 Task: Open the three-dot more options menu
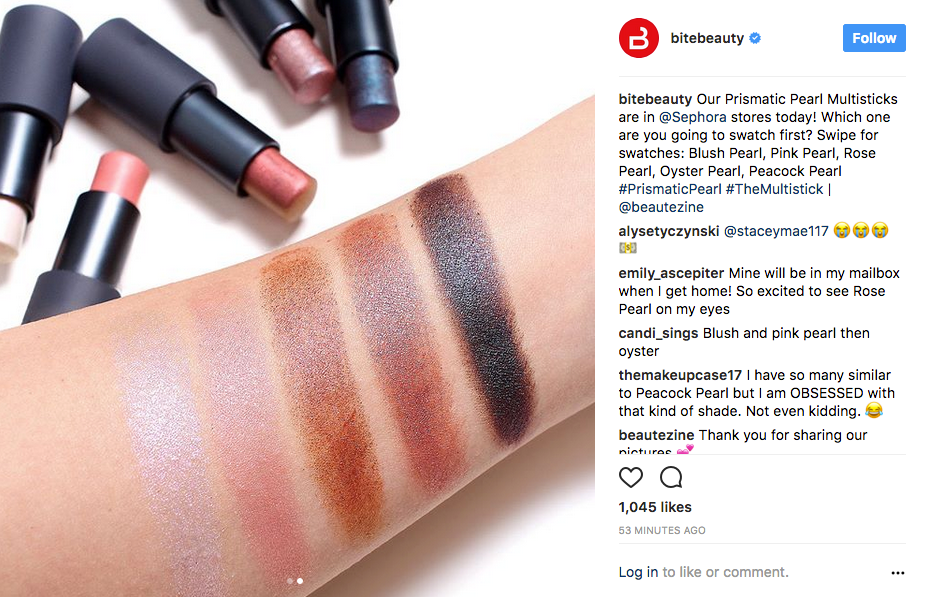(x=897, y=573)
